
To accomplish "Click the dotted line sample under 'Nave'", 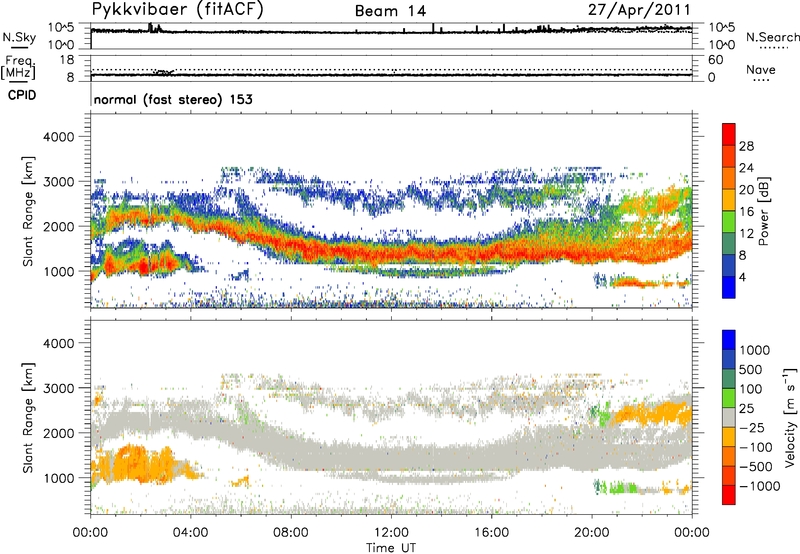I will click(761, 81).
